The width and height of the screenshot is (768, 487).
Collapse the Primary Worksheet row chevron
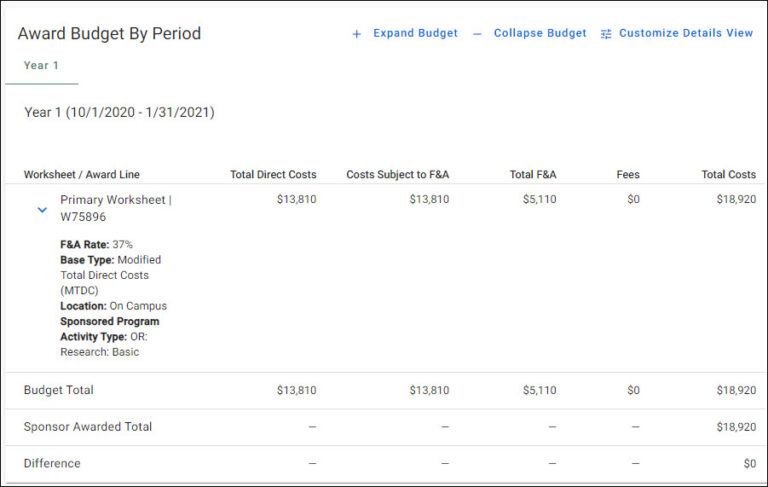[42, 210]
